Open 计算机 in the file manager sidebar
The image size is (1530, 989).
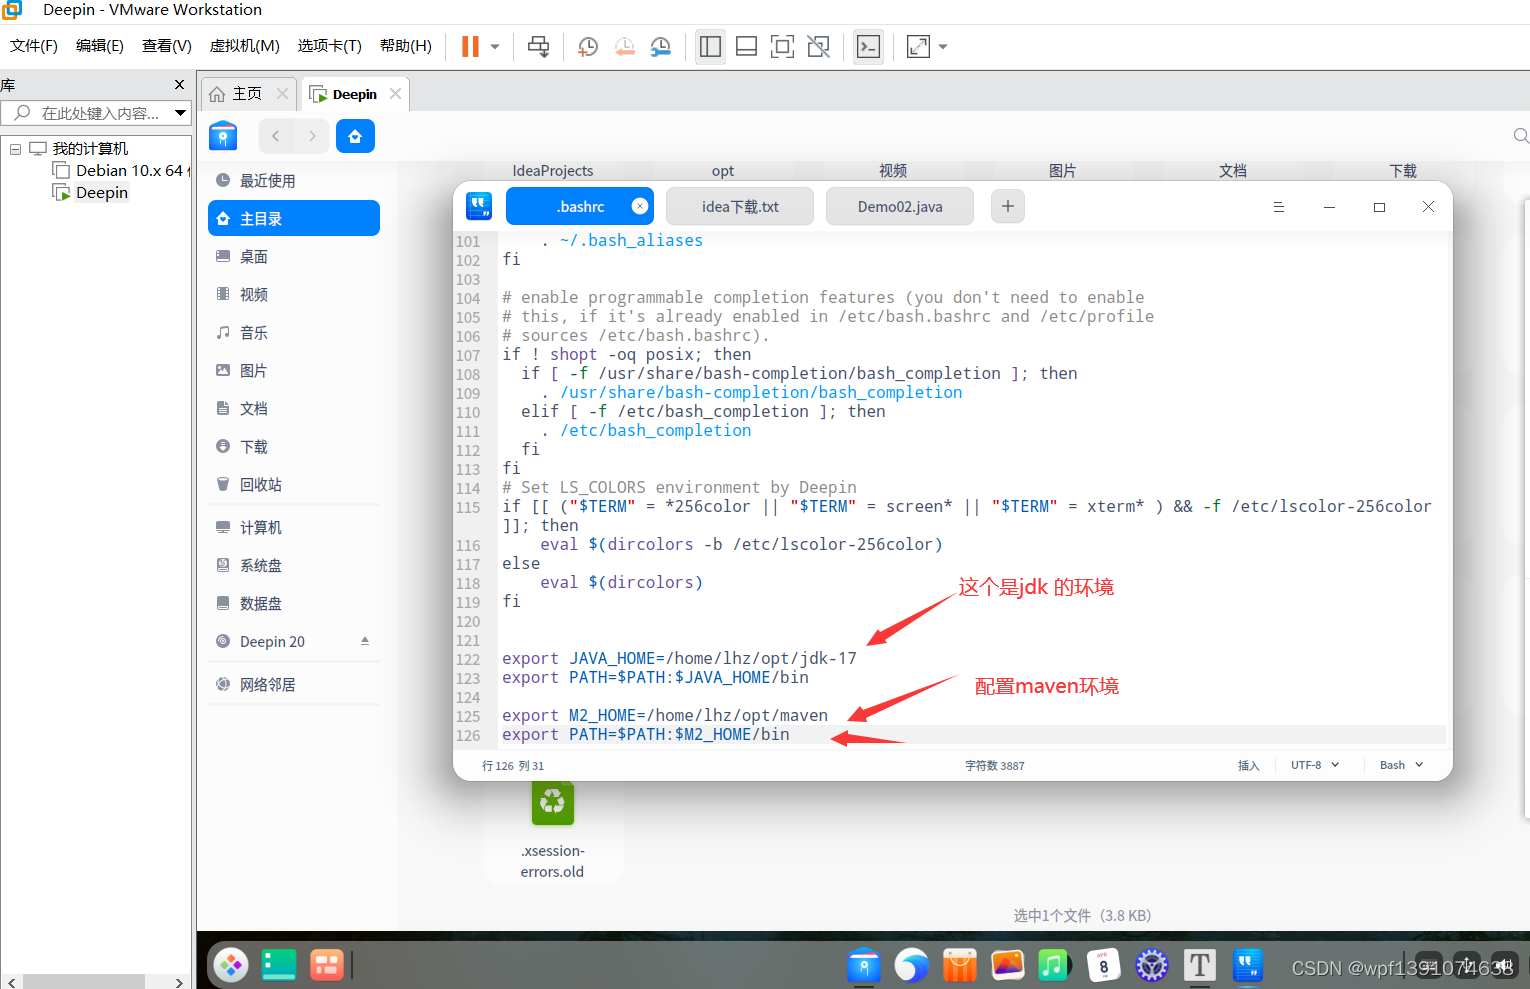pos(294,528)
